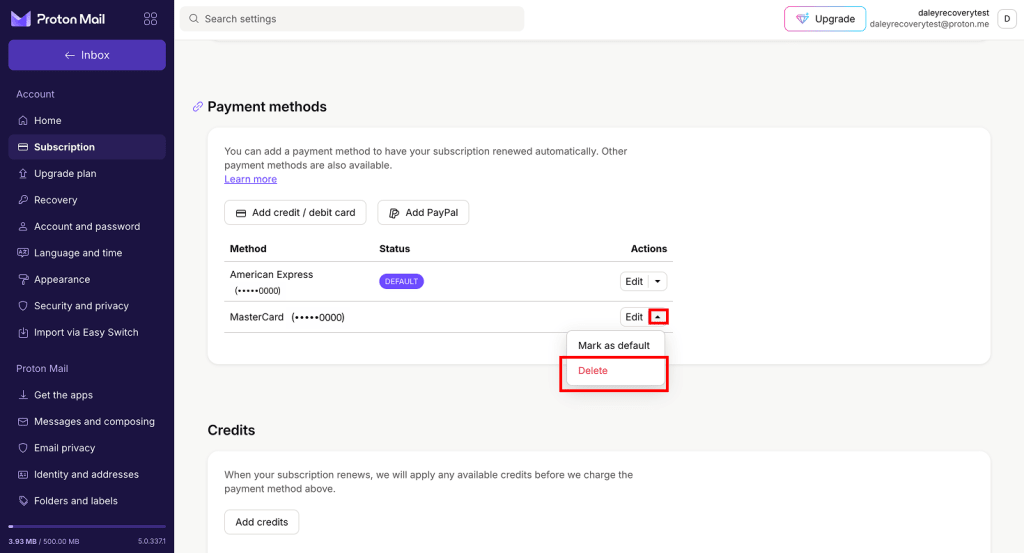Open Get the apps page
1024x553 pixels.
pos(63,395)
